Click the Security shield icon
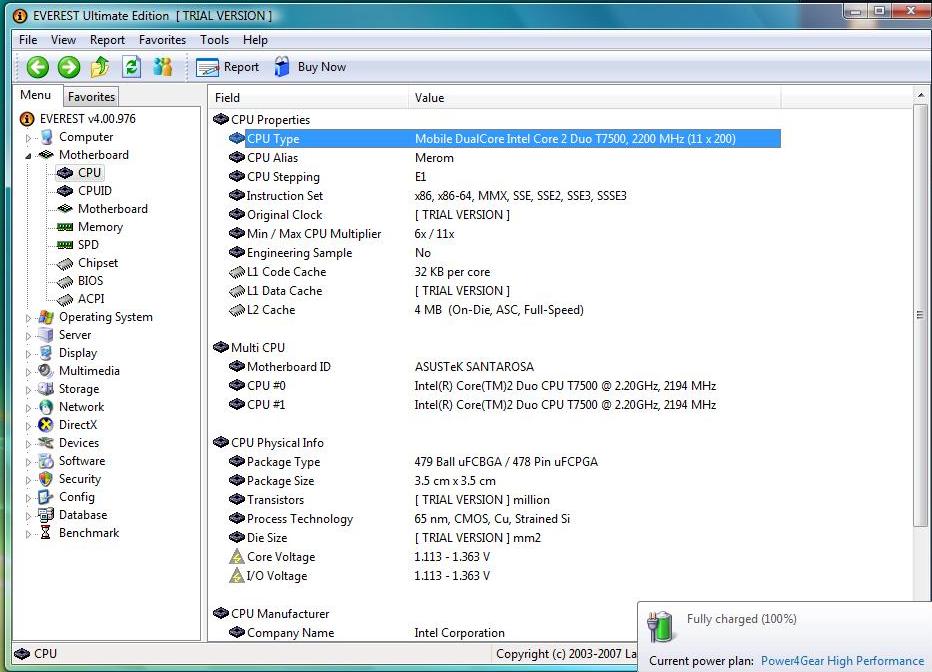The image size is (932, 672). click(x=45, y=479)
